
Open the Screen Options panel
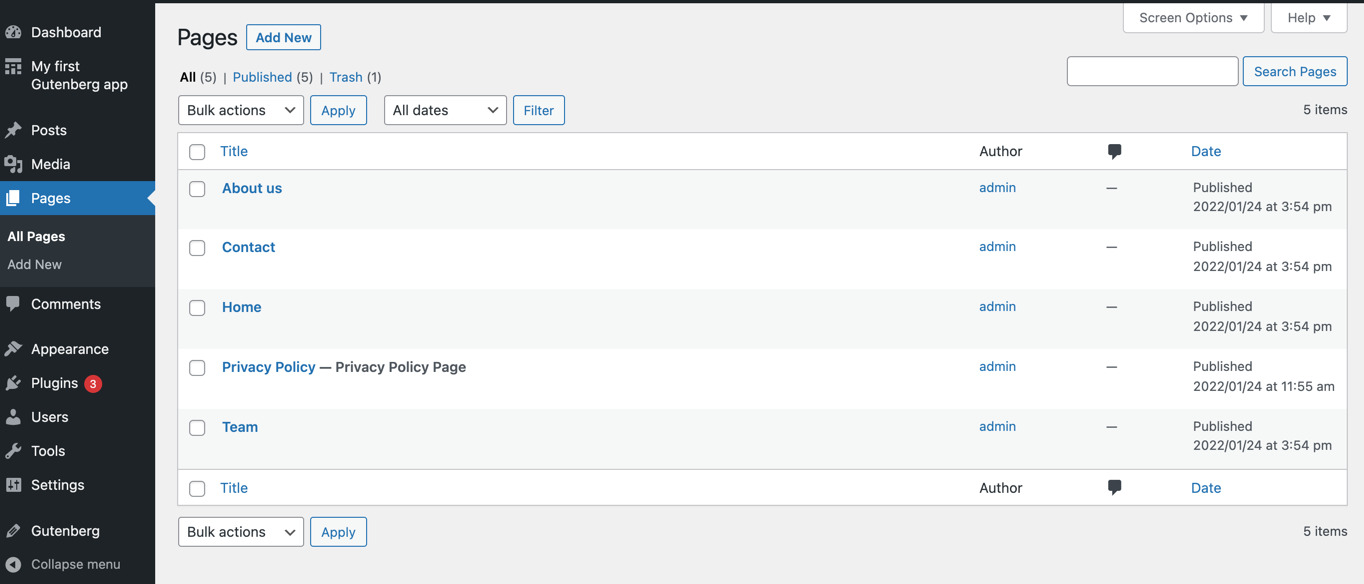[x=1193, y=17]
